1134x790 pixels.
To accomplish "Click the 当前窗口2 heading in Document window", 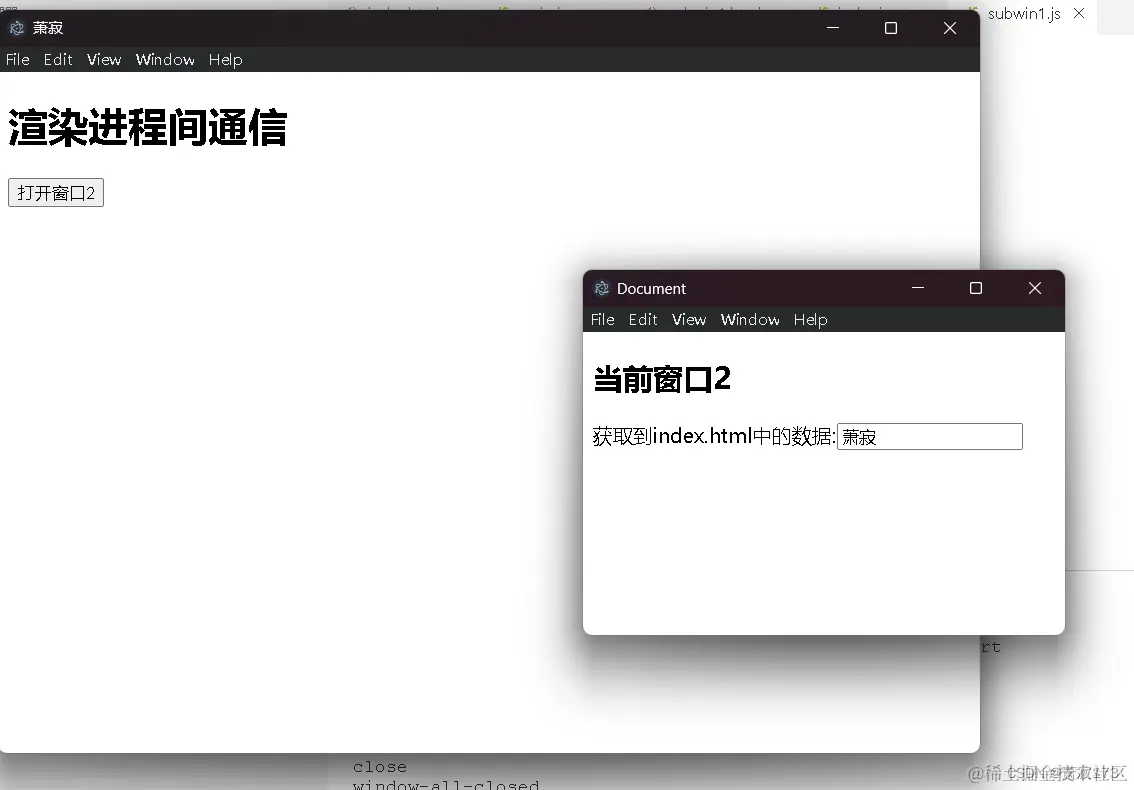I will coord(661,379).
